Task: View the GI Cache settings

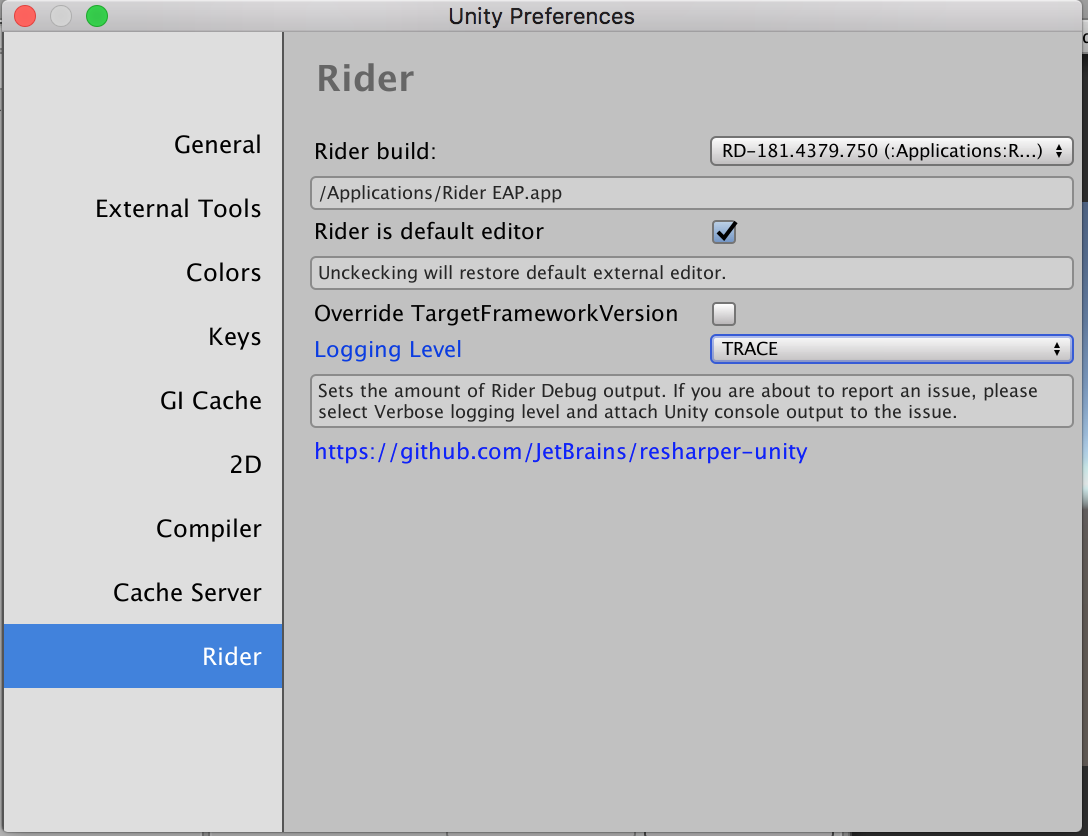Action: click(x=211, y=400)
